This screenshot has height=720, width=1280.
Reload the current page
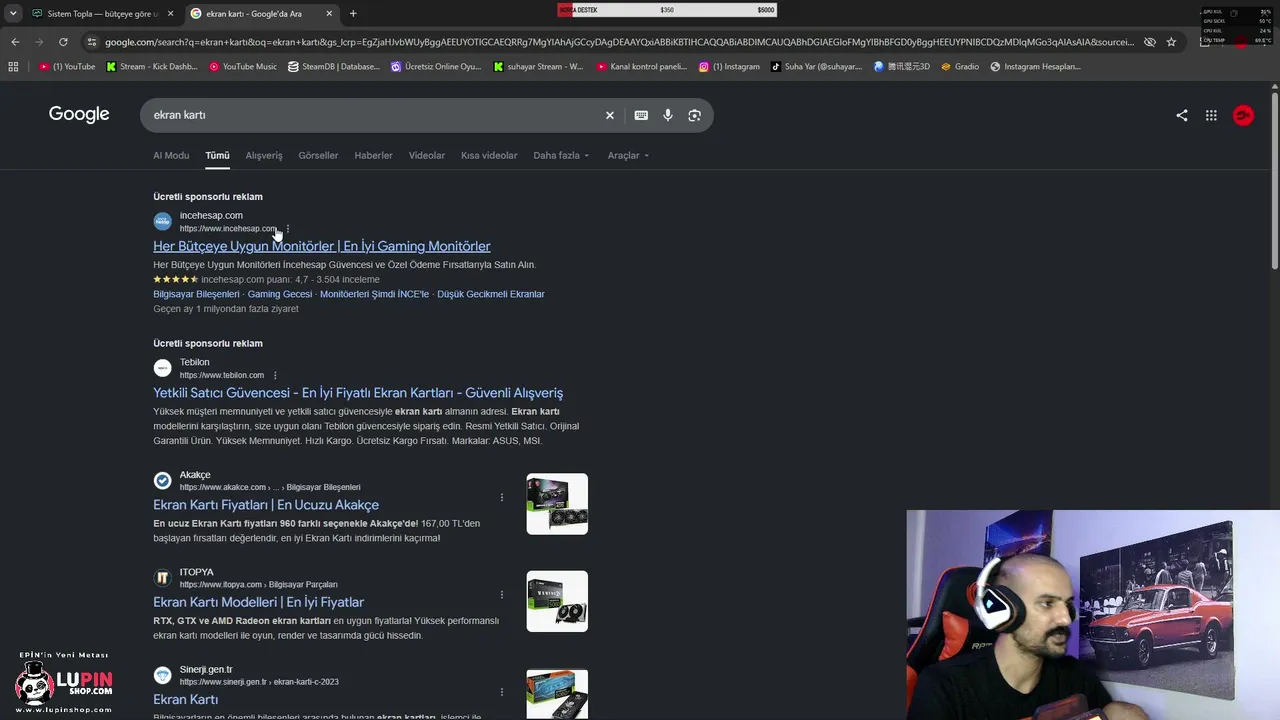(63, 42)
